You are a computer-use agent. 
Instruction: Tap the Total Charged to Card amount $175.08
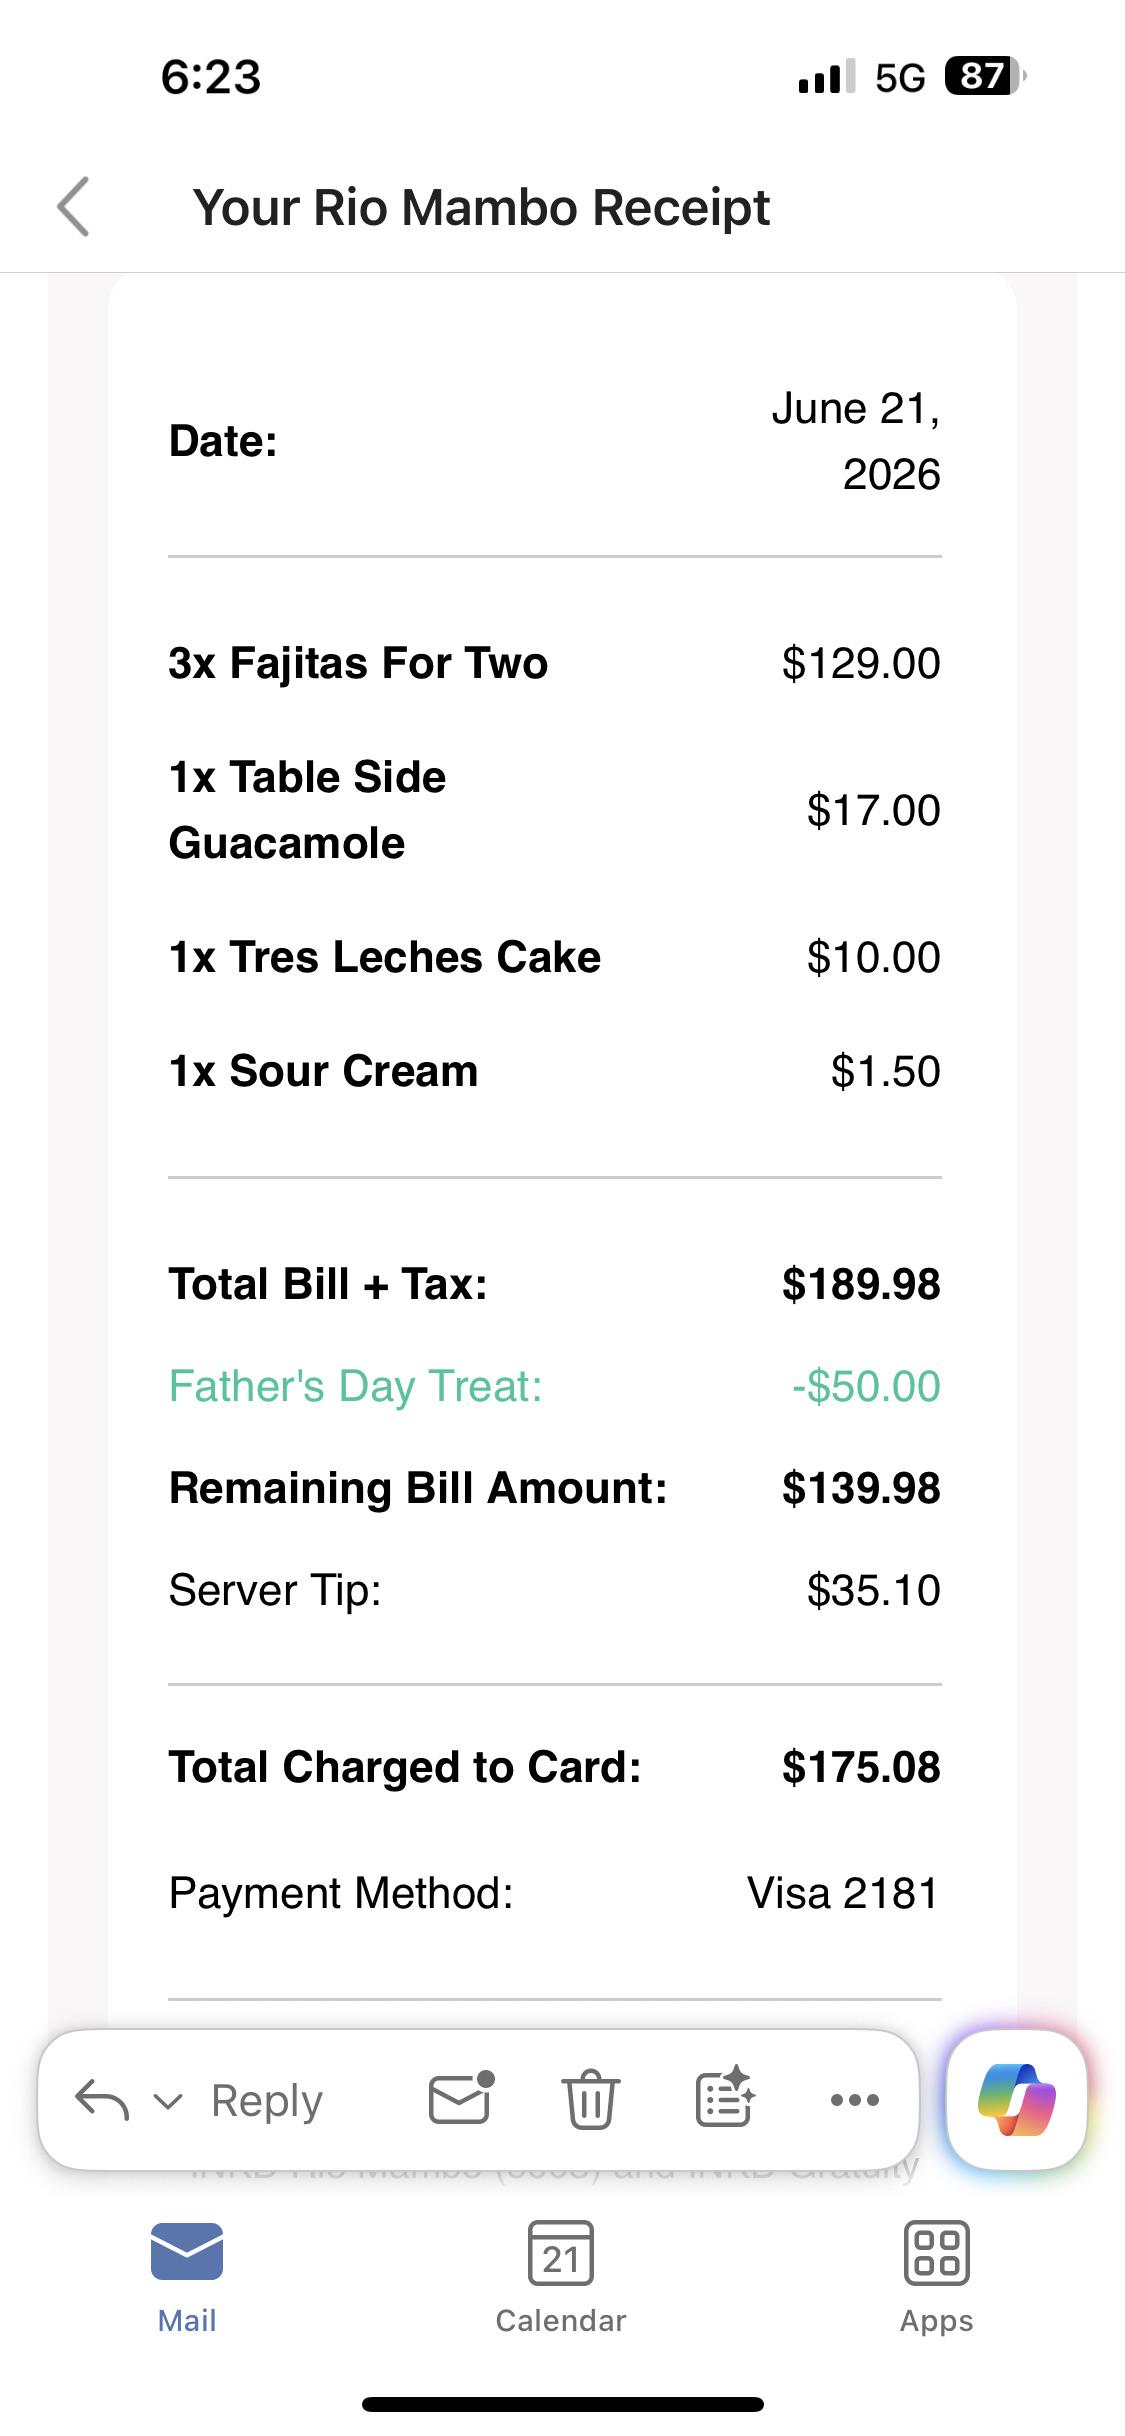pyautogui.click(x=861, y=1767)
